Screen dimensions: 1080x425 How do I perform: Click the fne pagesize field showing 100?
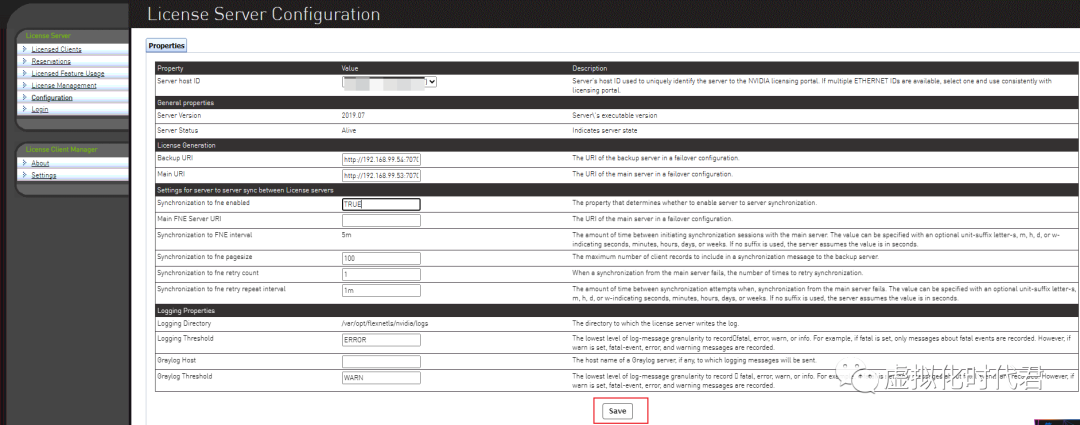(x=381, y=258)
